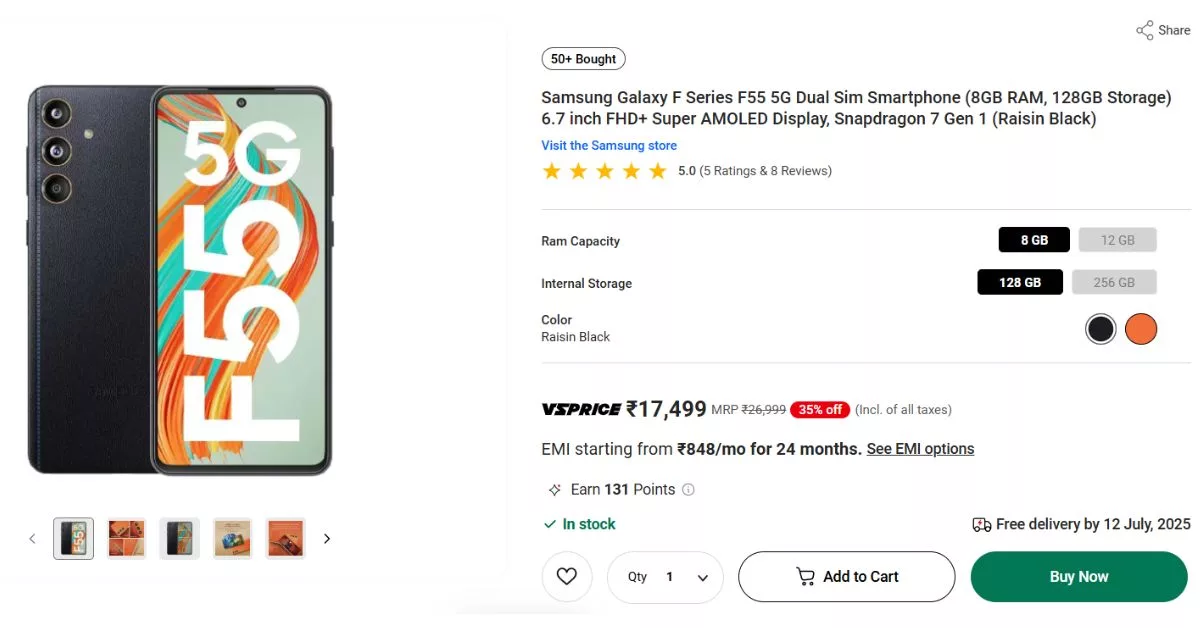Click the info icon beside Earn 131 Points
The image size is (1200, 628).
687,489
